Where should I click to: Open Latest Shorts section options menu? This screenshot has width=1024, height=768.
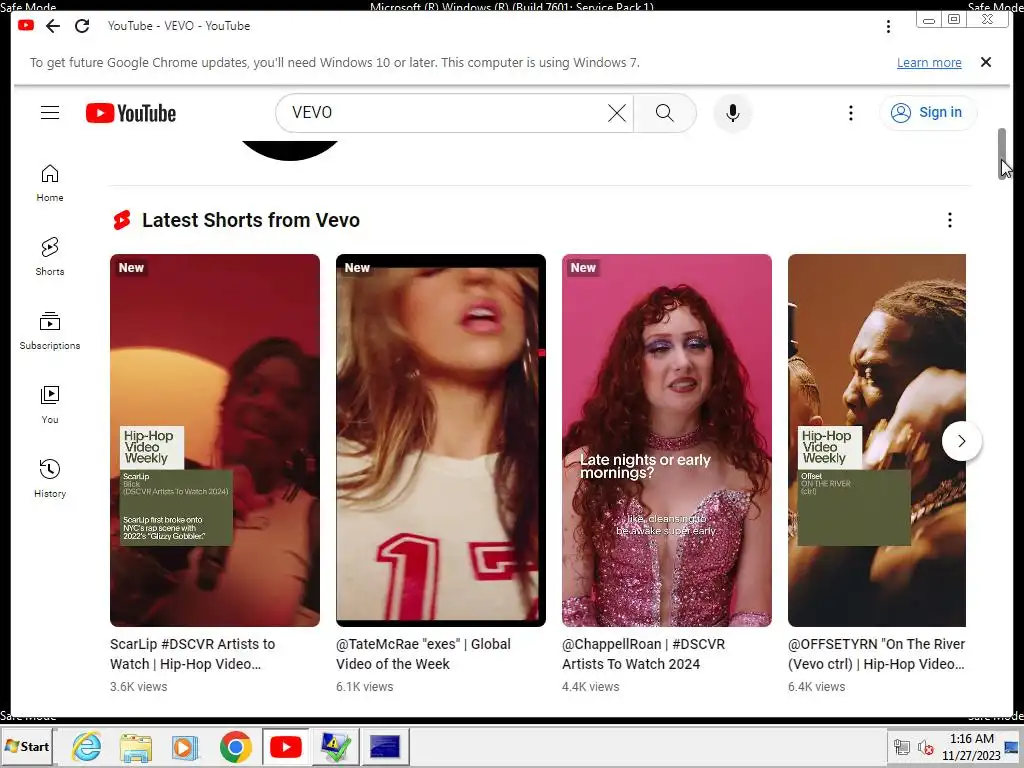click(950, 220)
